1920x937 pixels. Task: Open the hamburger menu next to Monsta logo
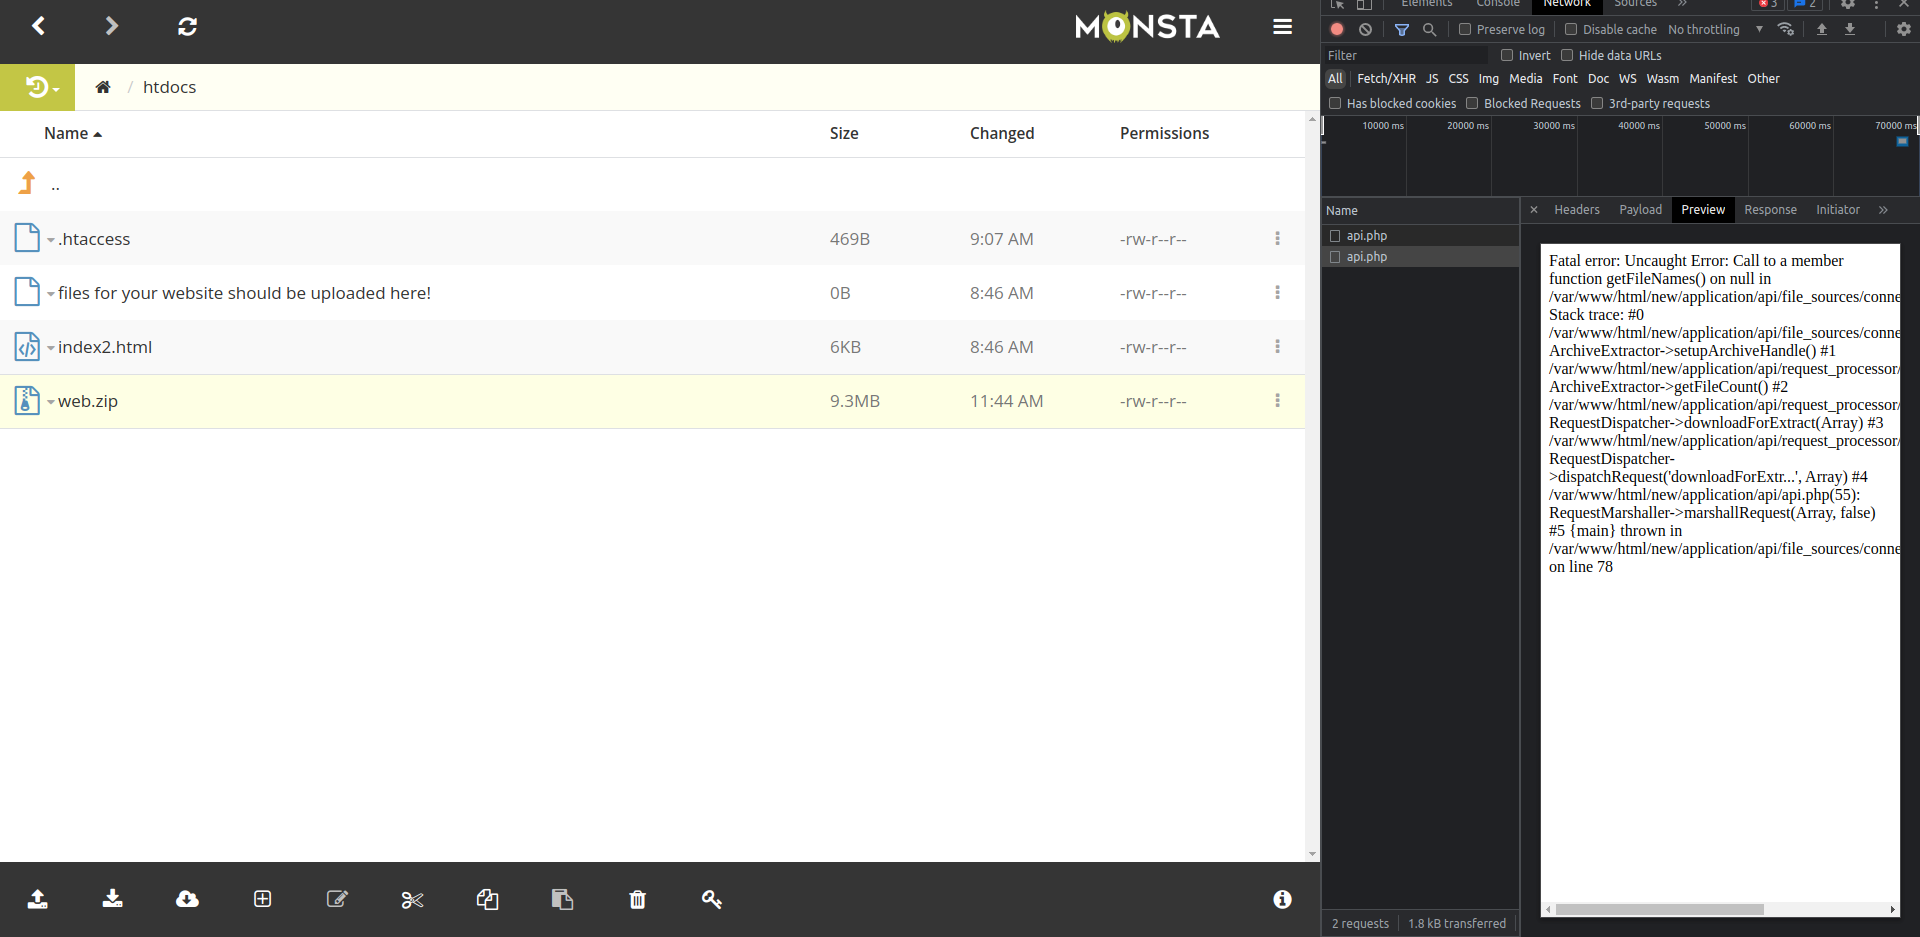[x=1282, y=27]
